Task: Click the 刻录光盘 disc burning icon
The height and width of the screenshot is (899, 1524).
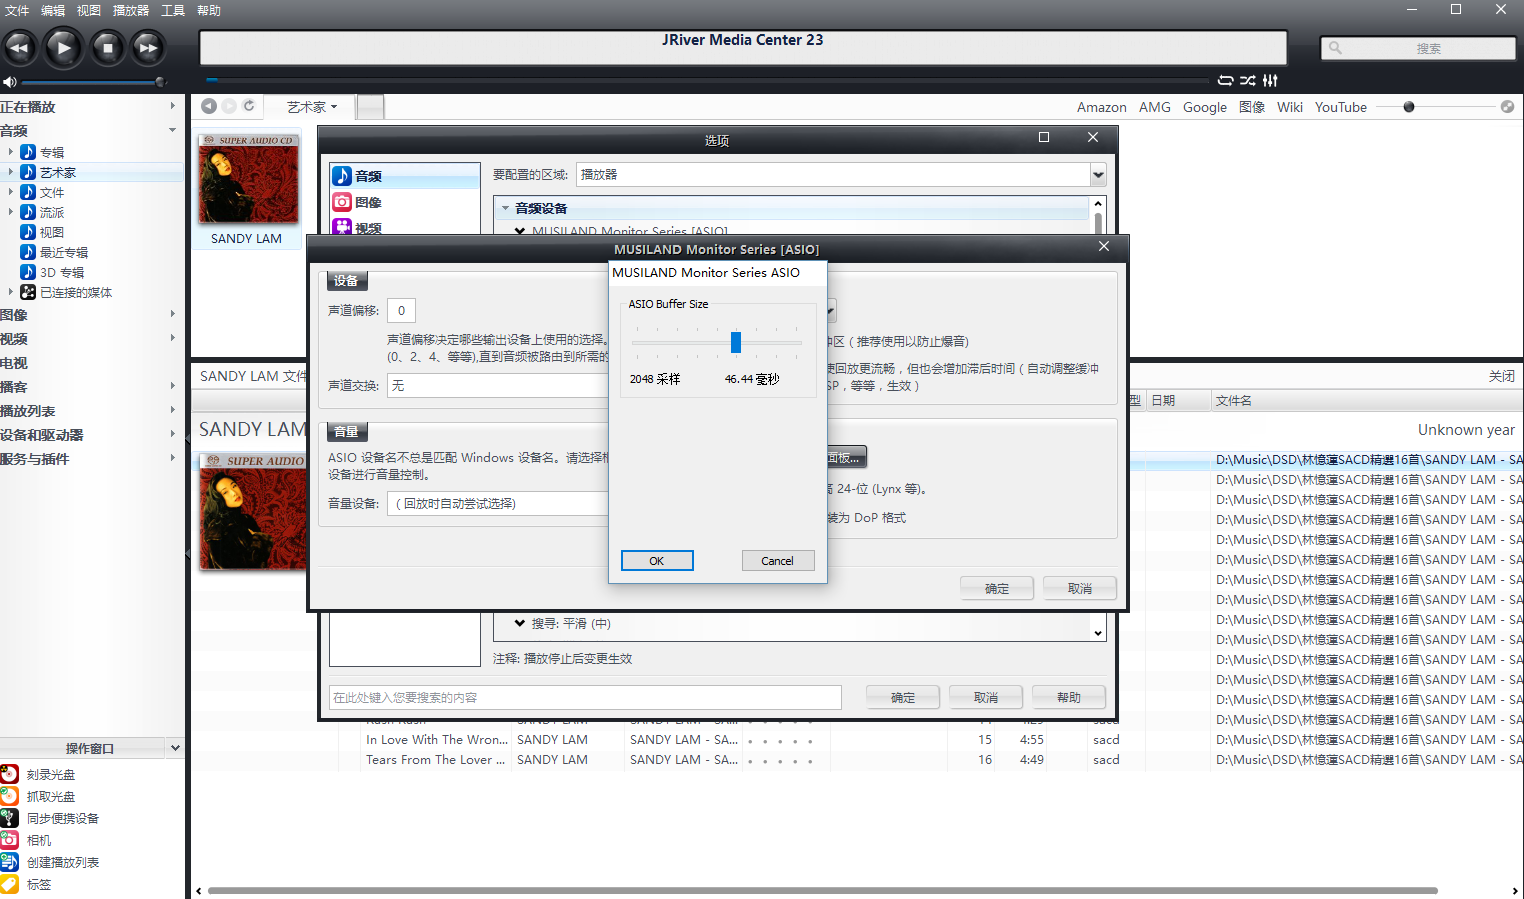Action: tap(10, 774)
